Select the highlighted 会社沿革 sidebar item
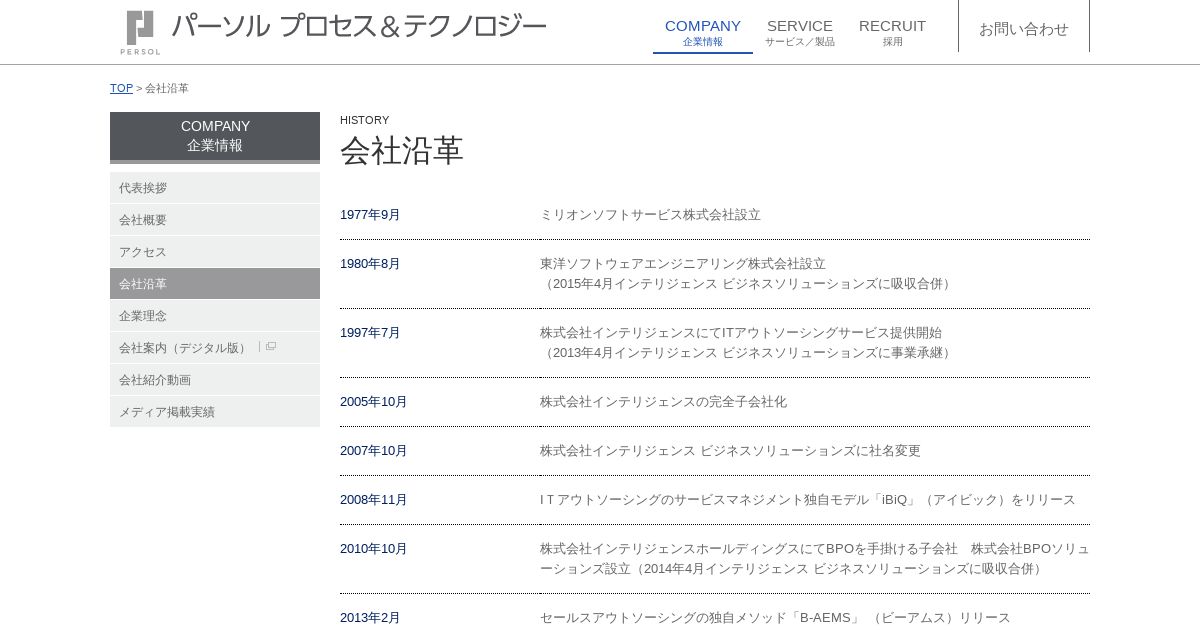 215,284
